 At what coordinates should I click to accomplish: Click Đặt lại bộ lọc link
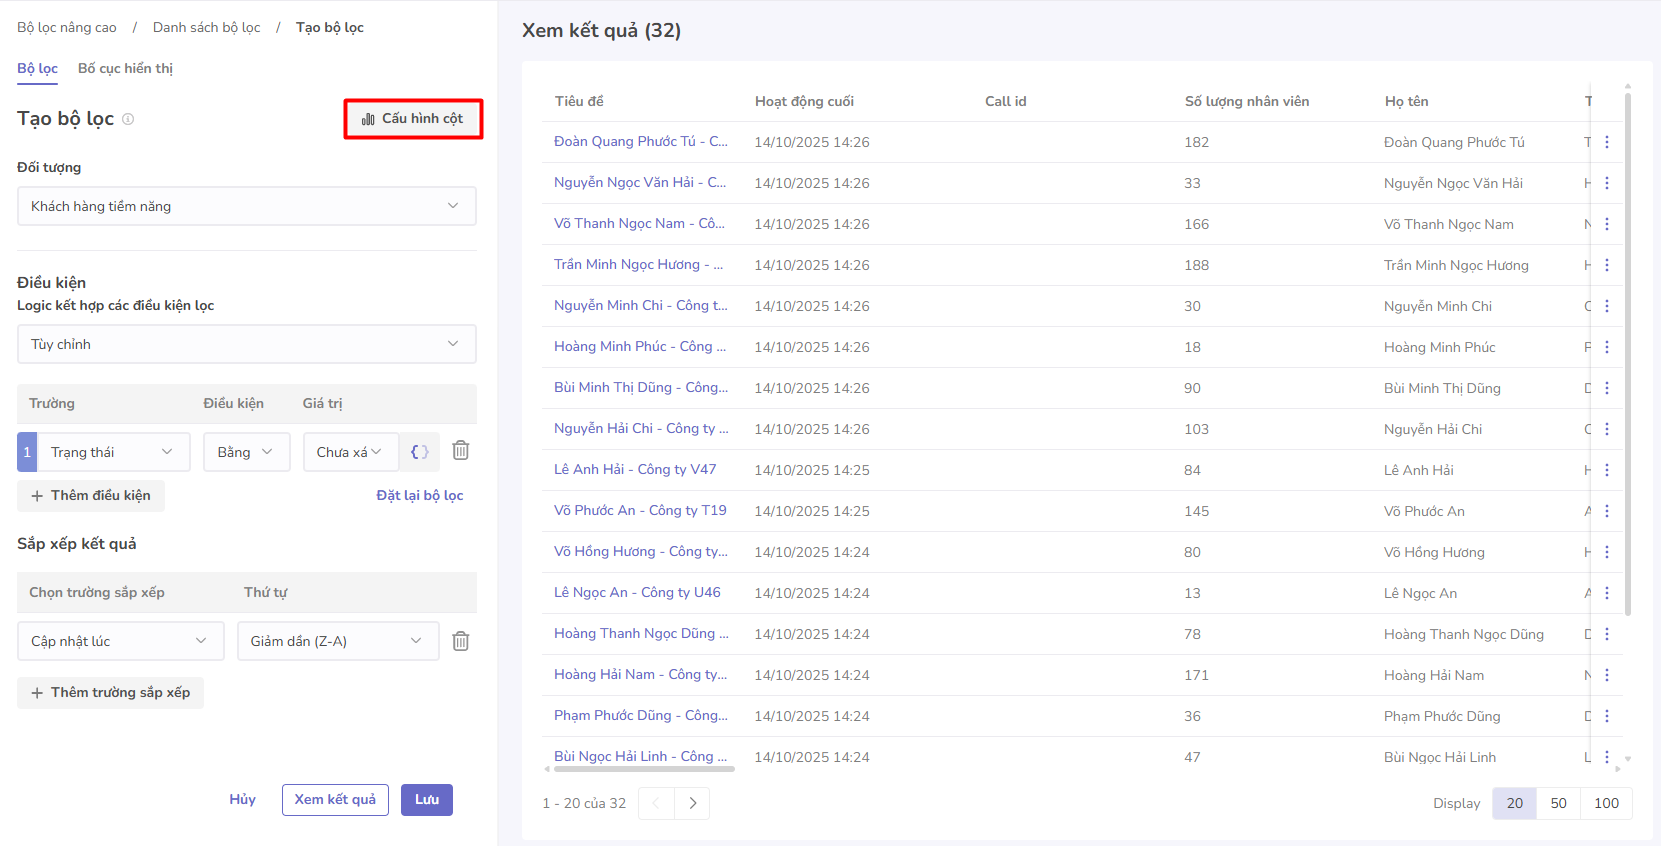(x=419, y=495)
